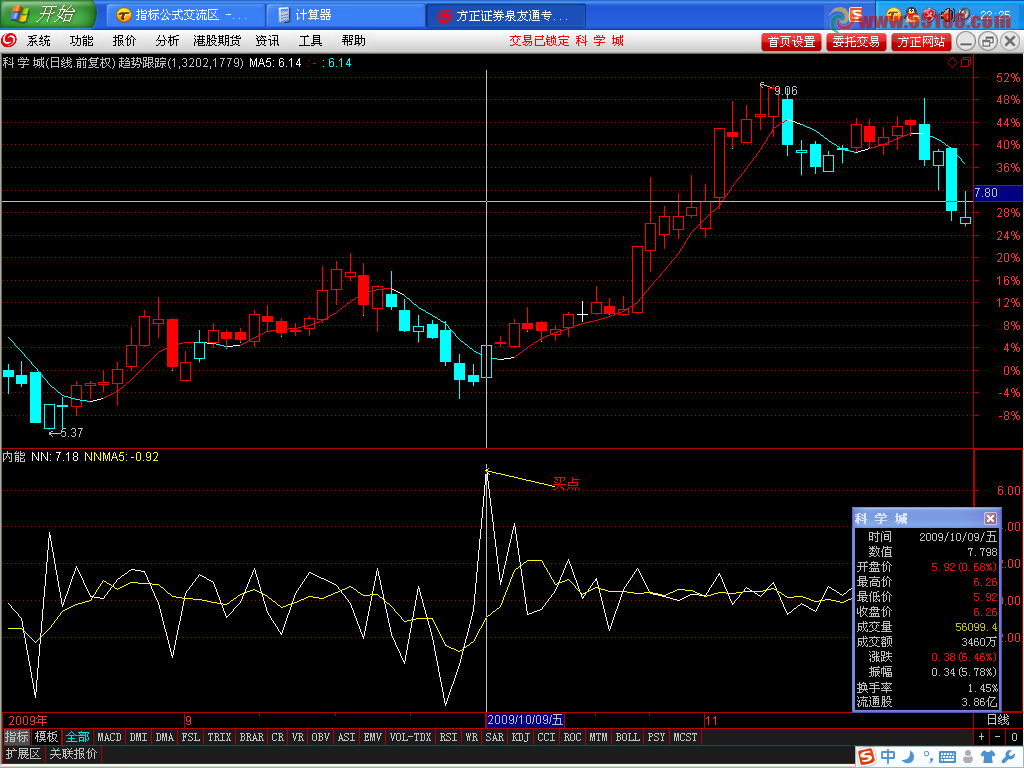Switch to the ROC indicator

pyautogui.click(x=572, y=737)
